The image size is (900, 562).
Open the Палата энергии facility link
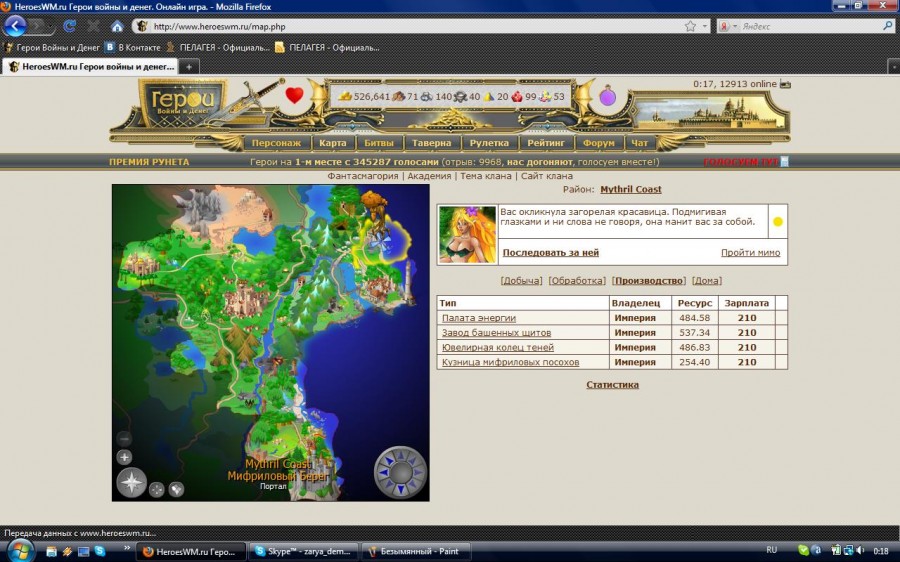[479, 318]
